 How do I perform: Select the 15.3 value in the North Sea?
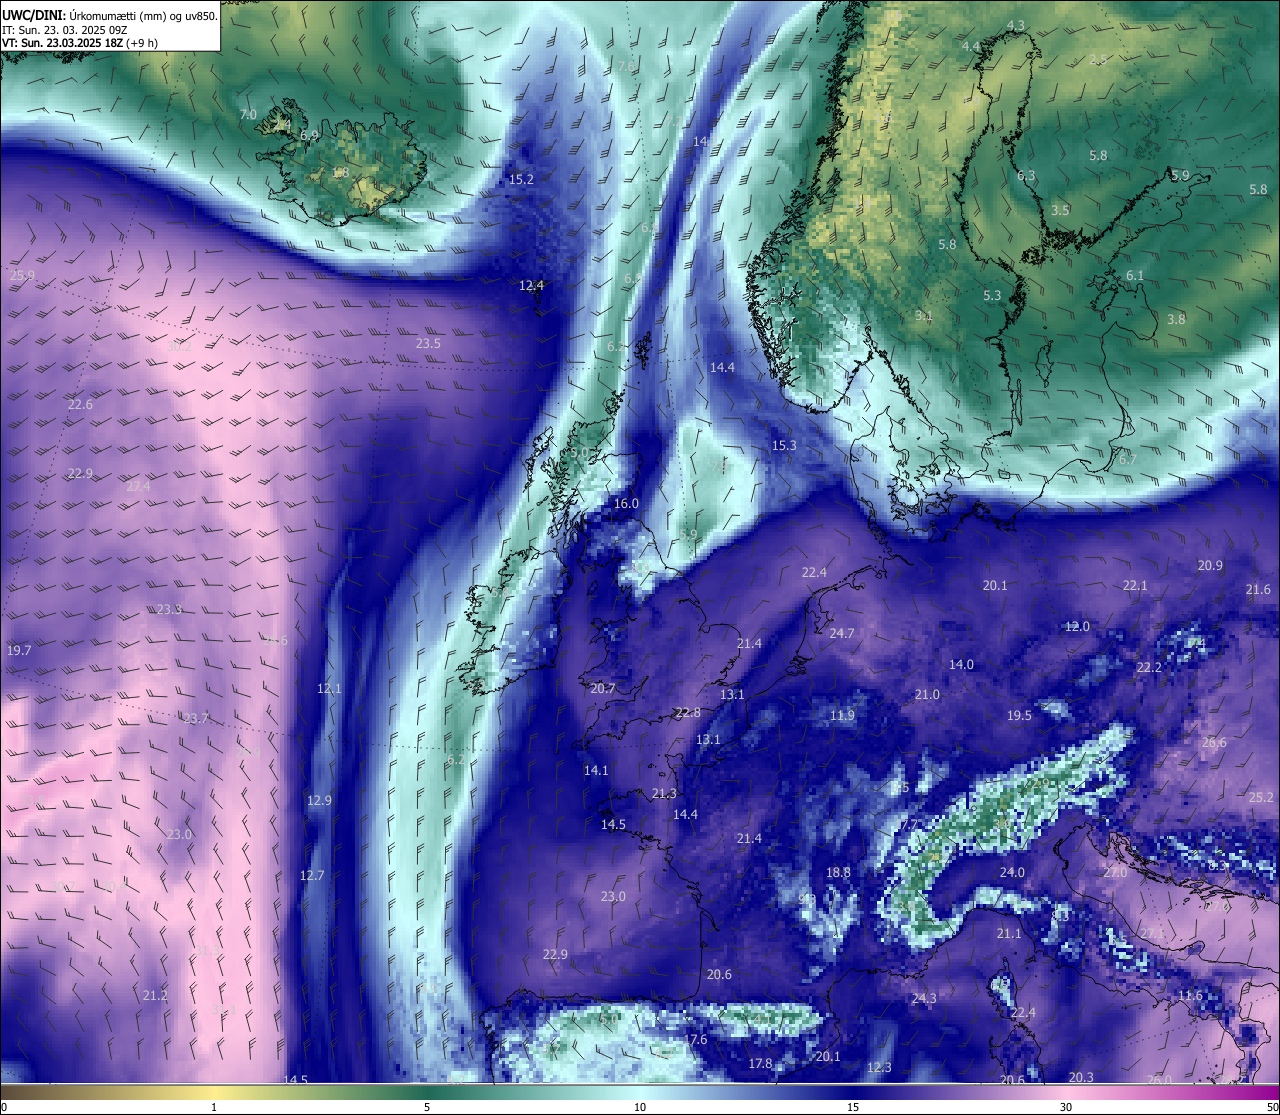point(784,445)
